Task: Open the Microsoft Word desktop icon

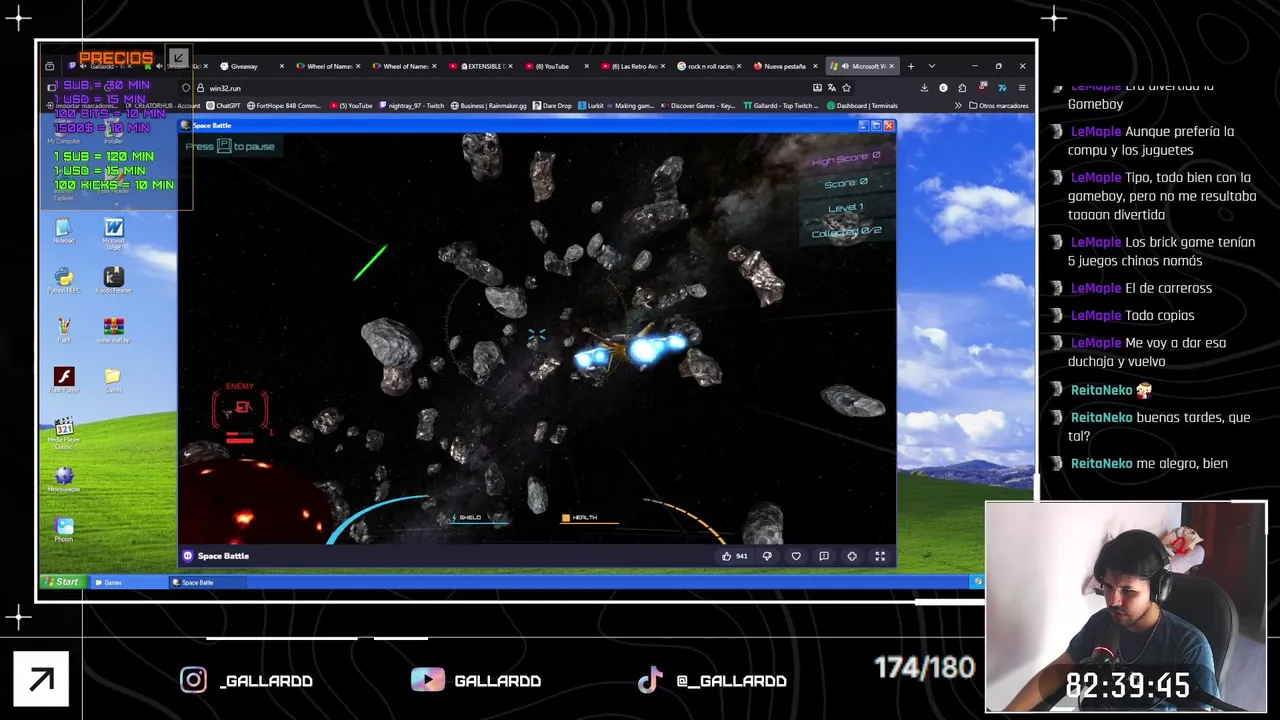Action: [114, 232]
